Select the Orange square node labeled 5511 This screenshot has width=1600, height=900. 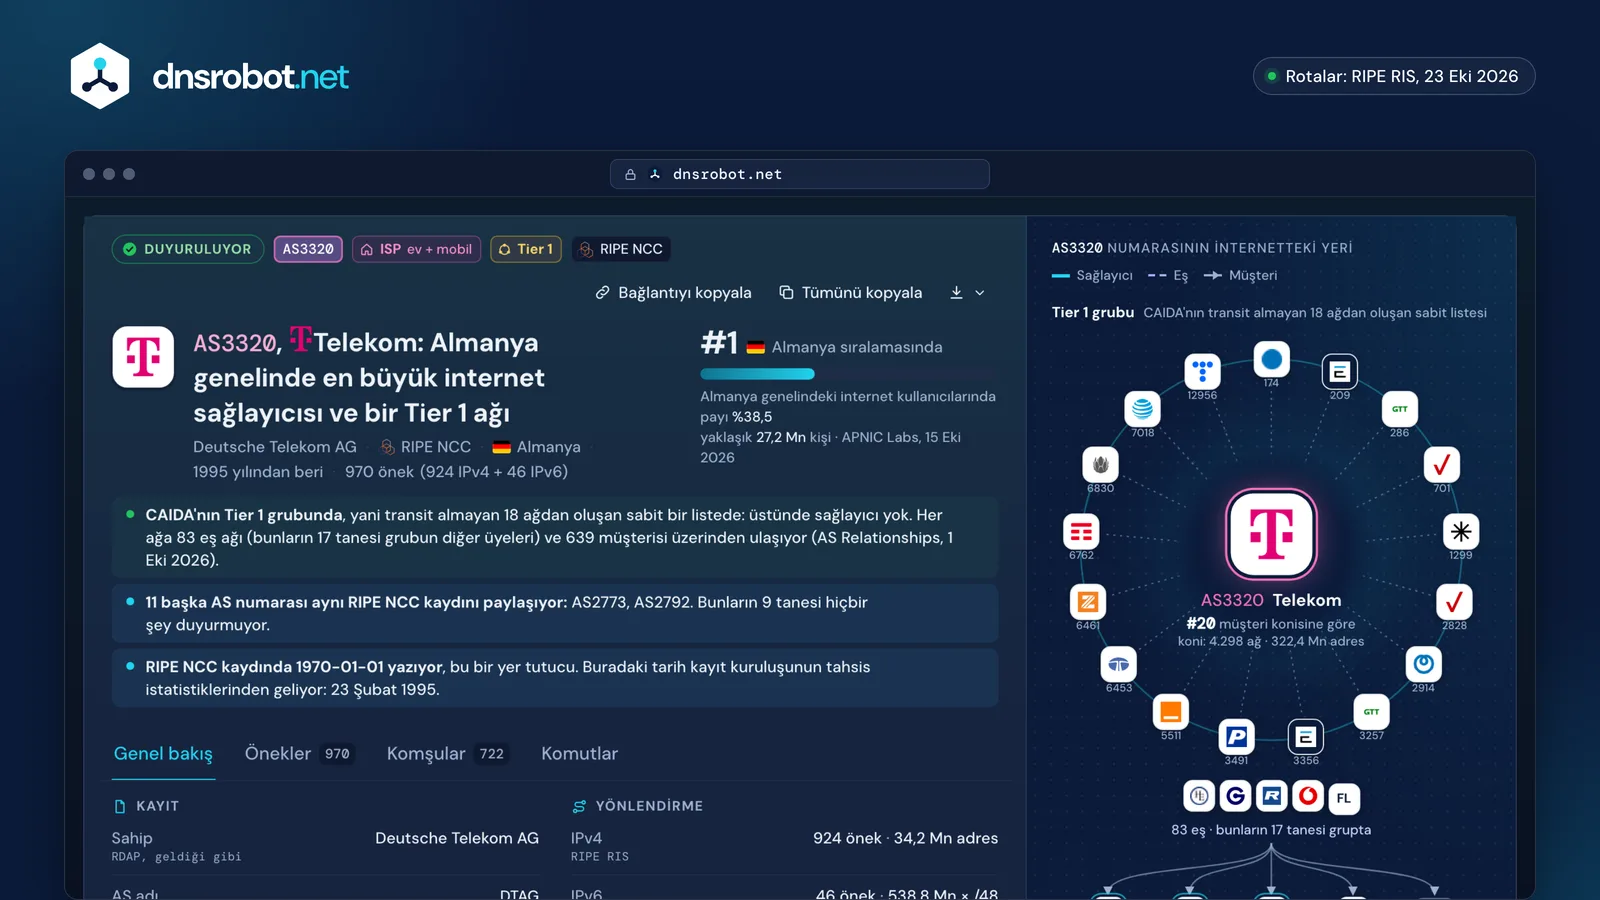1170,712
